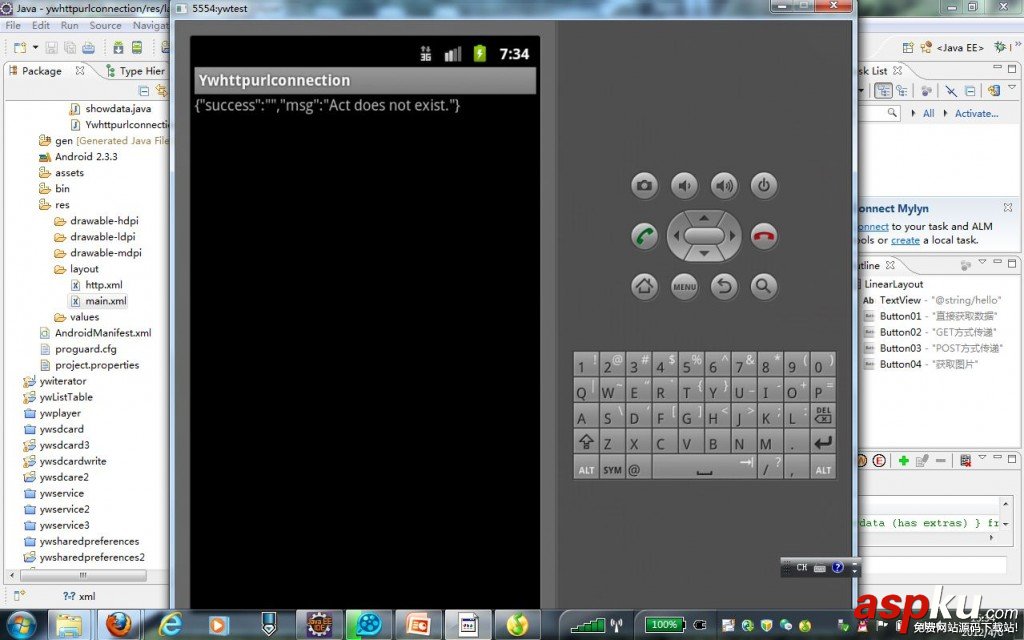Viewport: 1024px width, 640px height.
Task: Click the return key on emulator keyboard
Action: [823, 442]
